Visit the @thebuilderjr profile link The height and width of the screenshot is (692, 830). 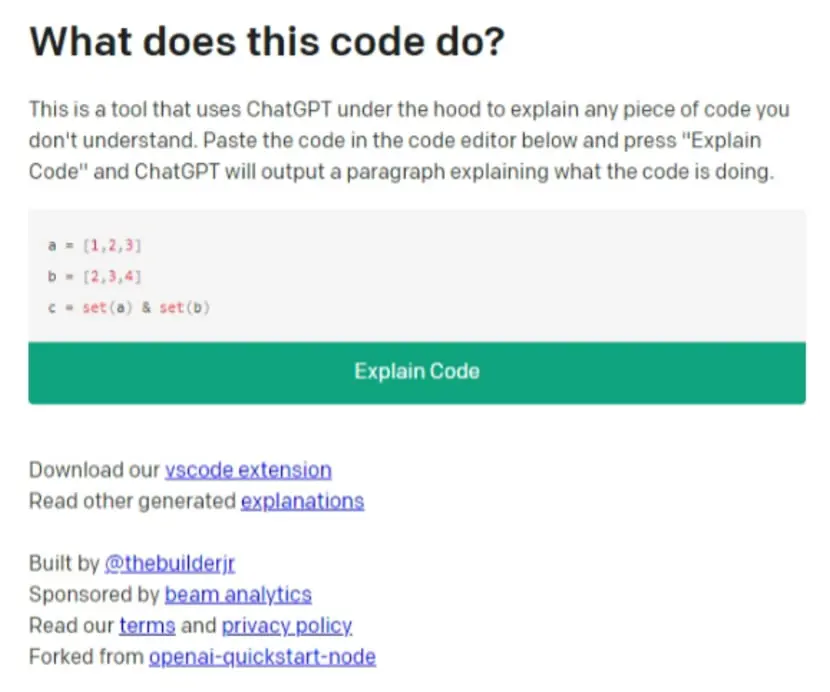click(x=169, y=563)
